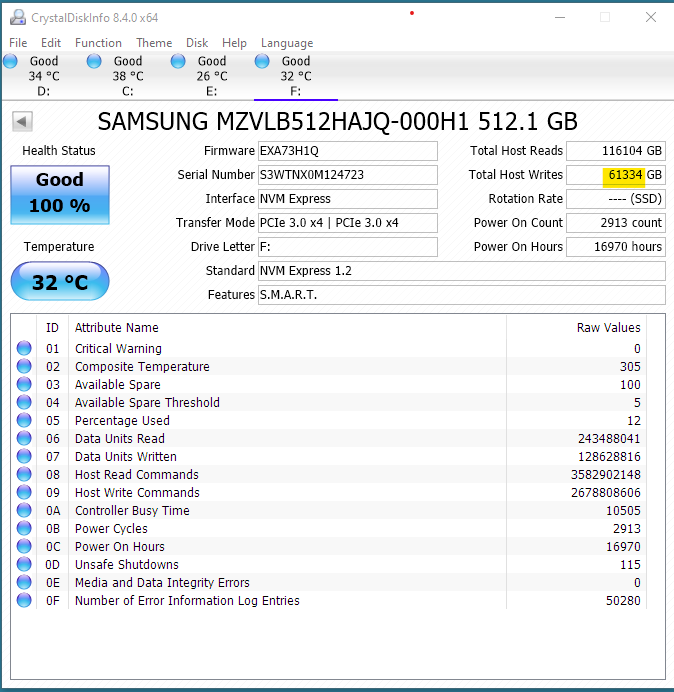Click status orb beside Data Units Written
Viewport: 674px width, 692px height.
point(24,456)
